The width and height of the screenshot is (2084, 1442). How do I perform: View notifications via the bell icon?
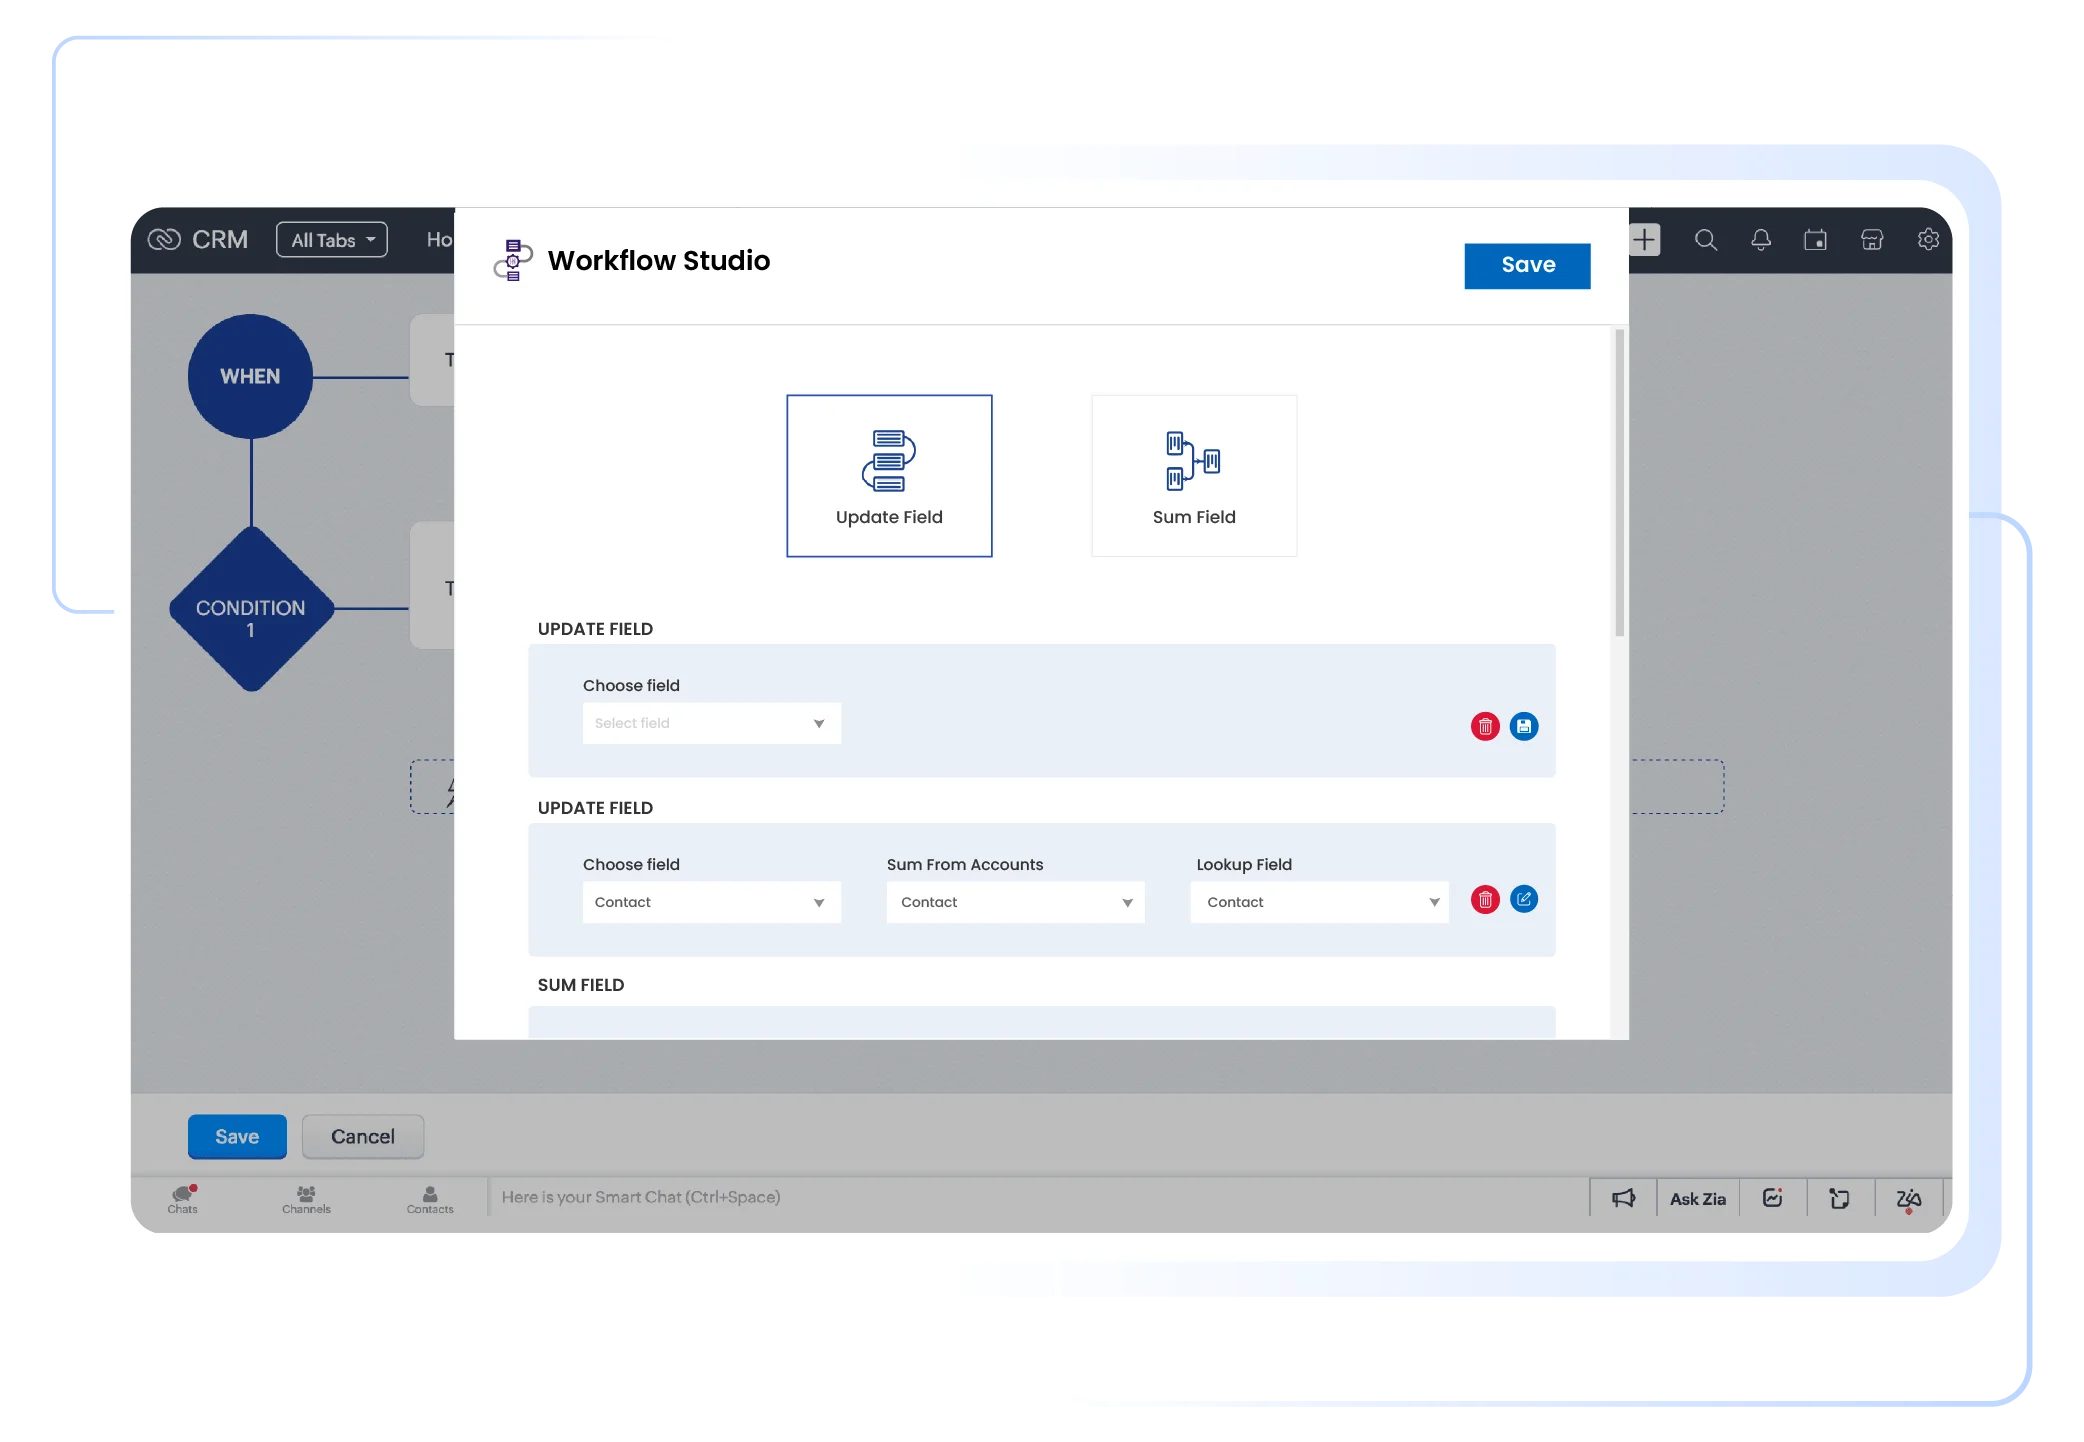[1762, 239]
